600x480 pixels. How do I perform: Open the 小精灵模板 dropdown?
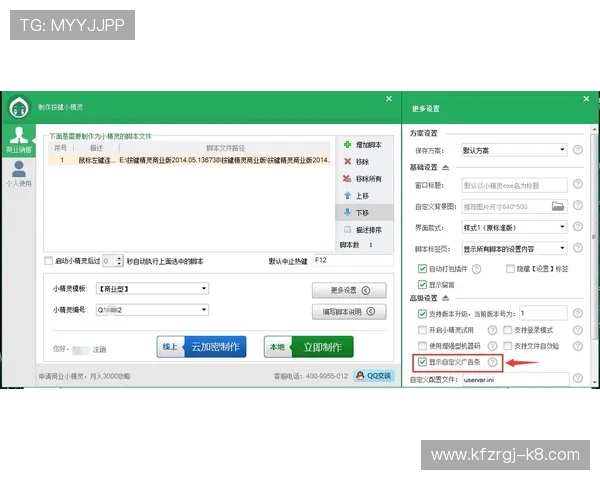[x=152, y=288]
